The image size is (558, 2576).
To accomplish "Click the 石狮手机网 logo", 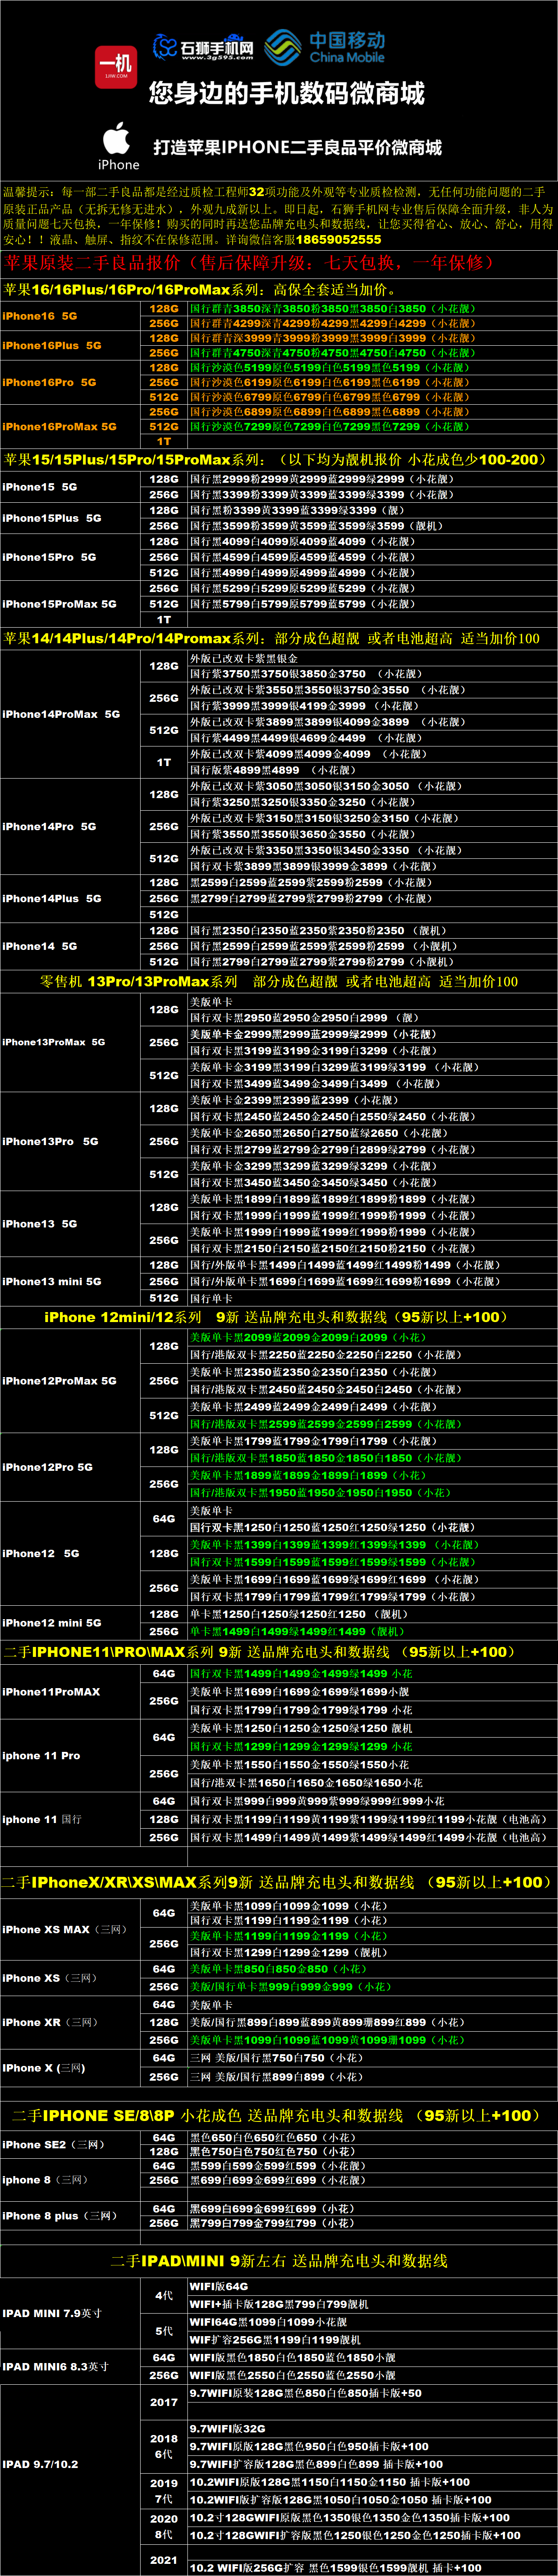I will 203,47.
